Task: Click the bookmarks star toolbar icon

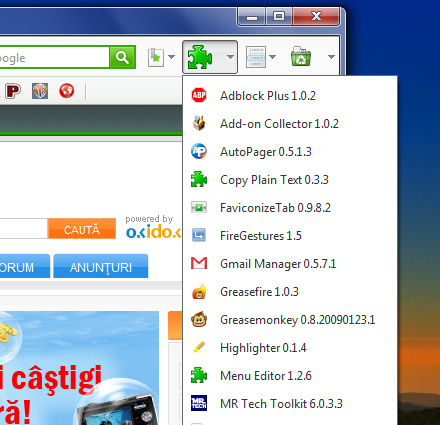Action: [x=156, y=57]
